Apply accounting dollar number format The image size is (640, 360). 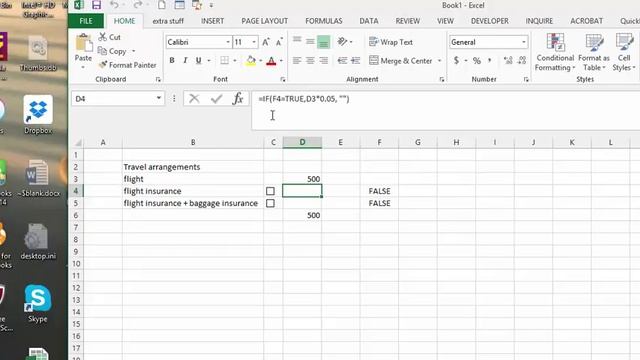point(456,60)
